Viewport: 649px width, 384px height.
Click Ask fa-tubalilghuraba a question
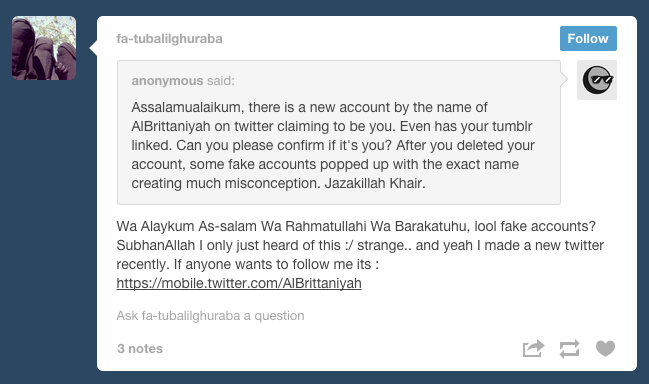click(210, 316)
